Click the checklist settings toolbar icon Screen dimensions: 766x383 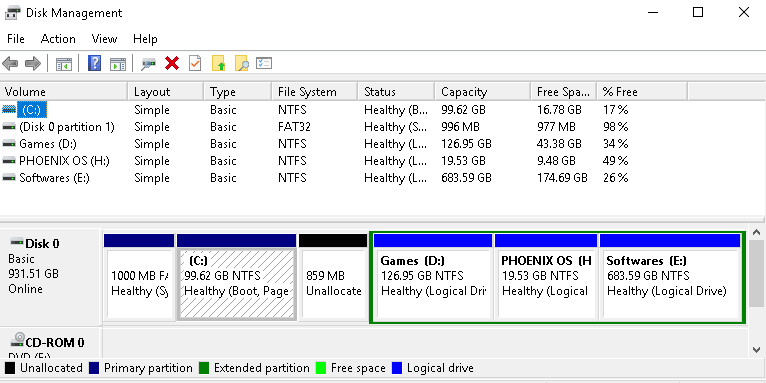tap(264, 63)
